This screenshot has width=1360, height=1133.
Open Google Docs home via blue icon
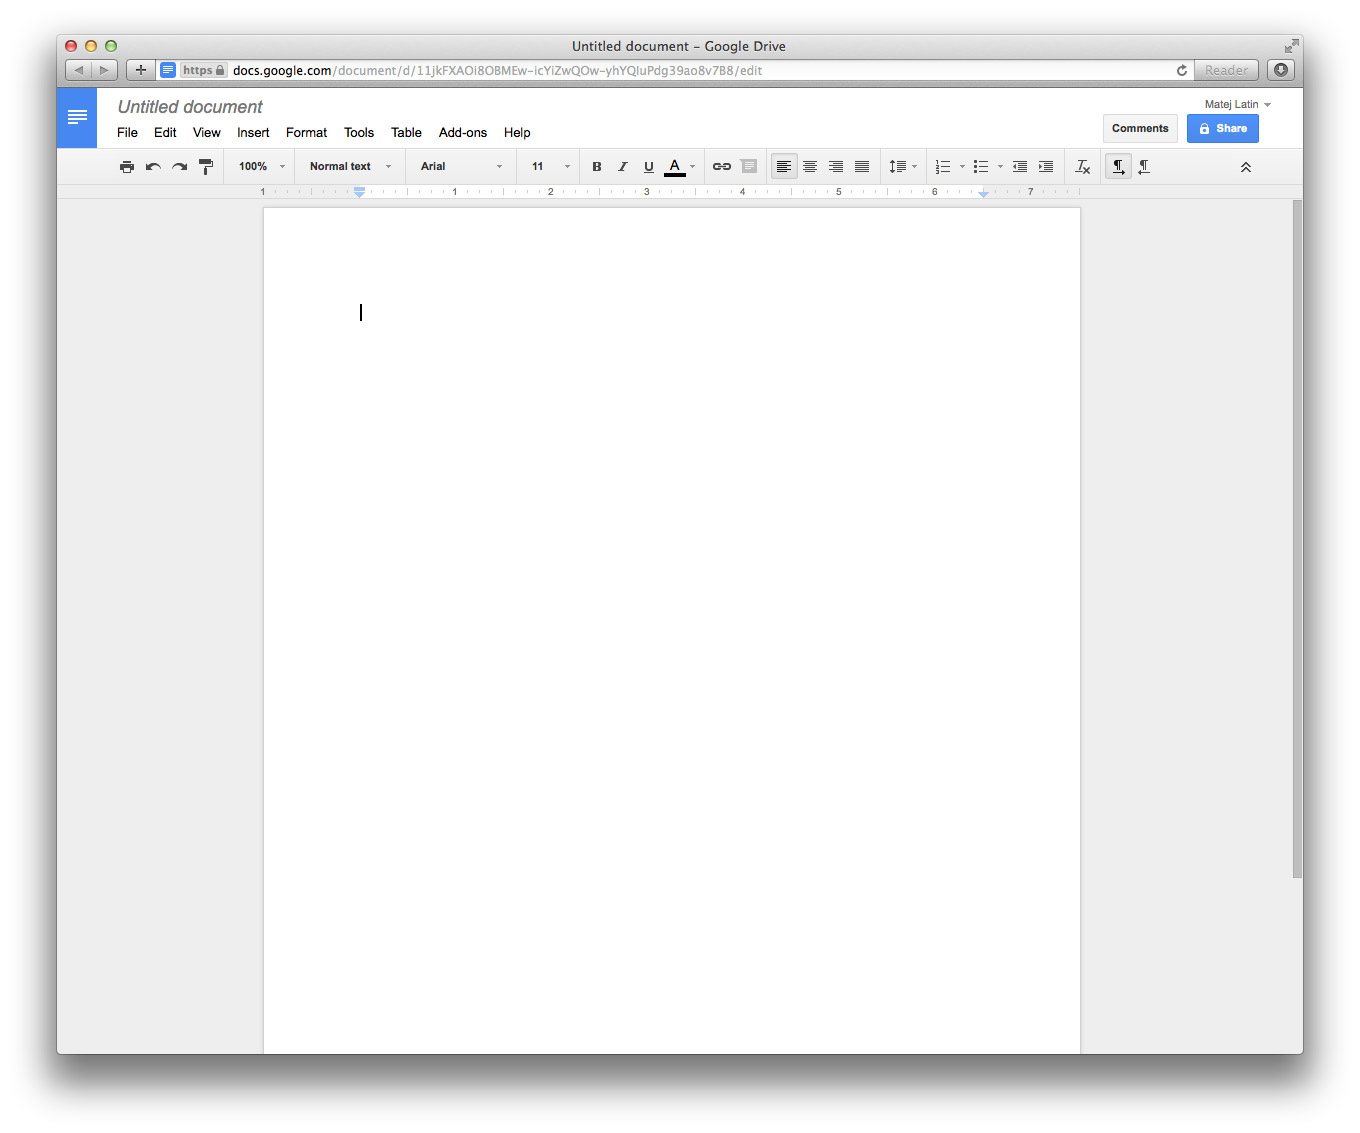click(77, 118)
